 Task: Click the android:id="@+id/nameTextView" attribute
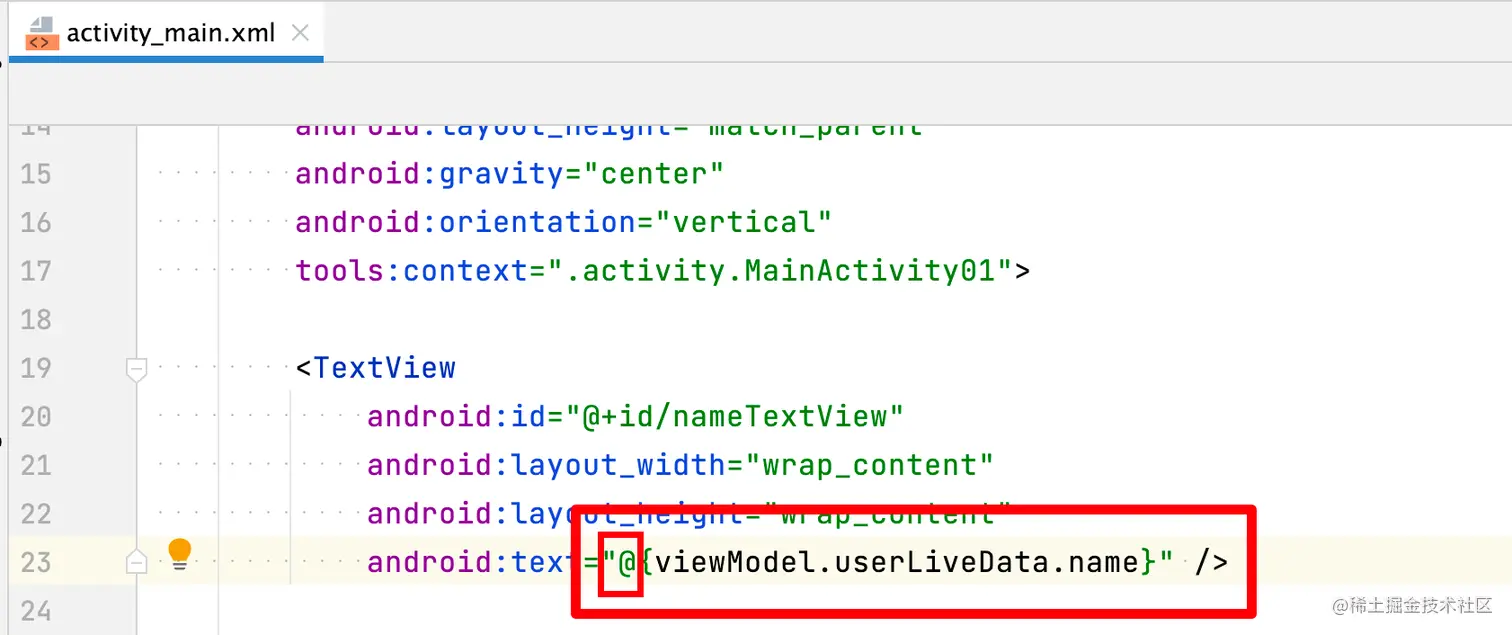(x=635, y=416)
